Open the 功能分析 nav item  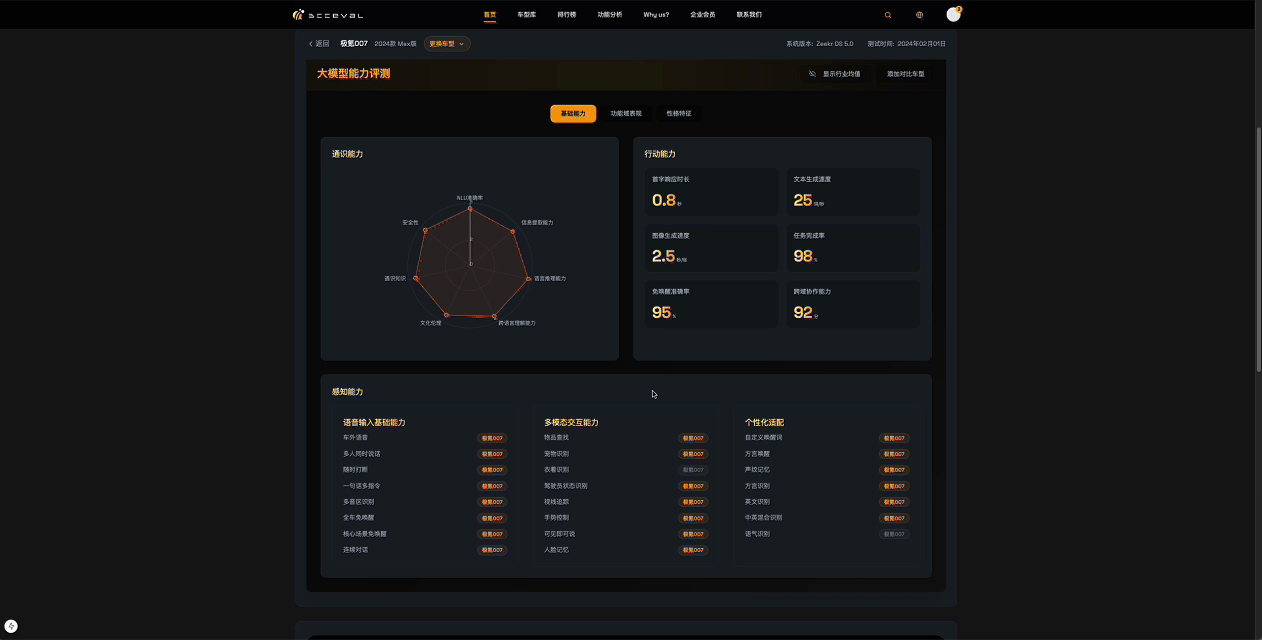pos(610,15)
